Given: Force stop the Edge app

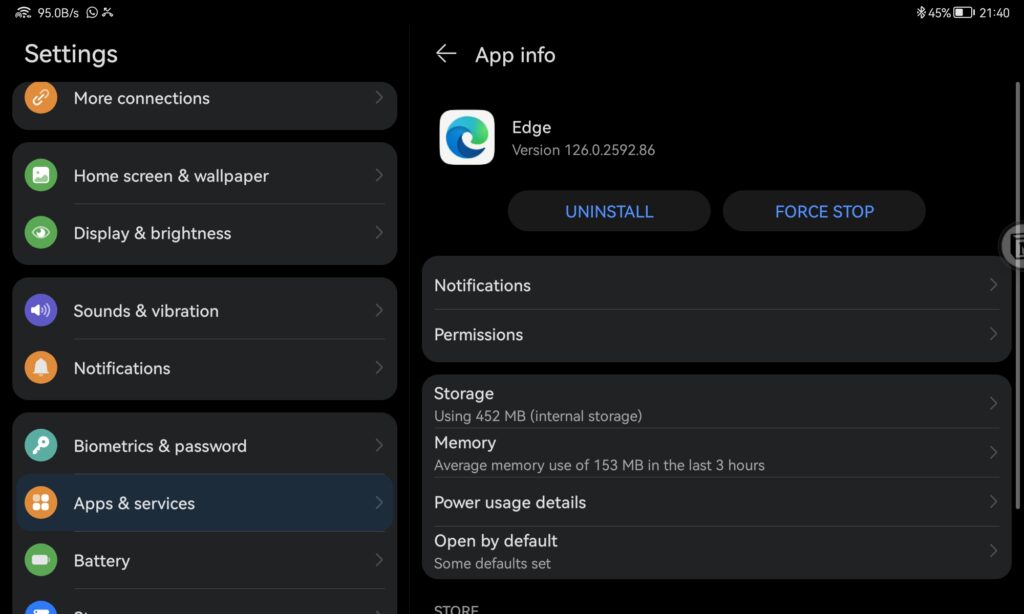Looking at the screenshot, I should (x=824, y=211).
